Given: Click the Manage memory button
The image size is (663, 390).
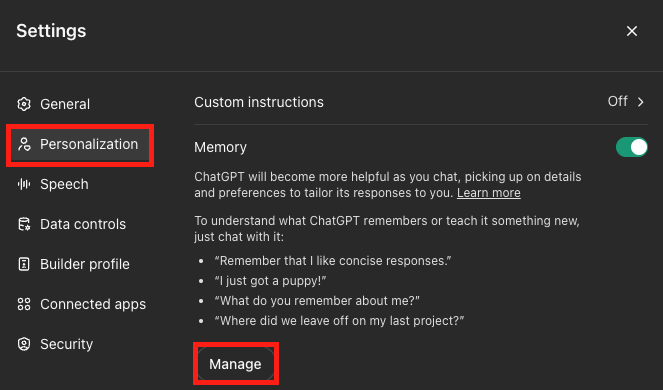Looking at the screenshot, I should (235, 364).
